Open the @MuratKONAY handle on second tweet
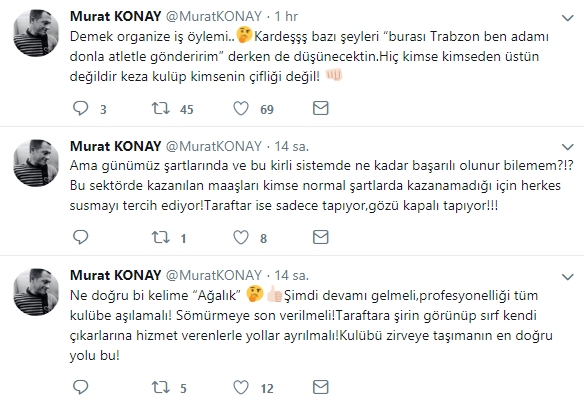Viewport: 584px width, 402px height. (x=214, y=146)
